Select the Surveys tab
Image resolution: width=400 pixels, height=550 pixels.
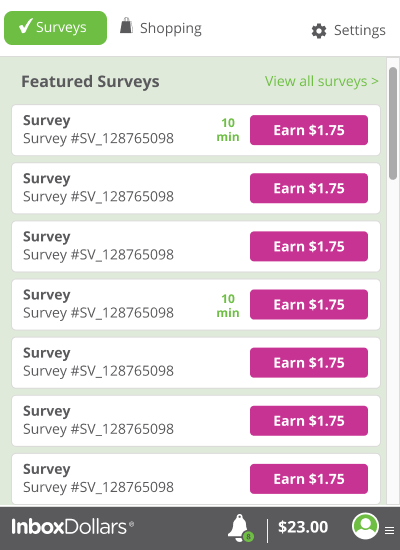(55, 28)
